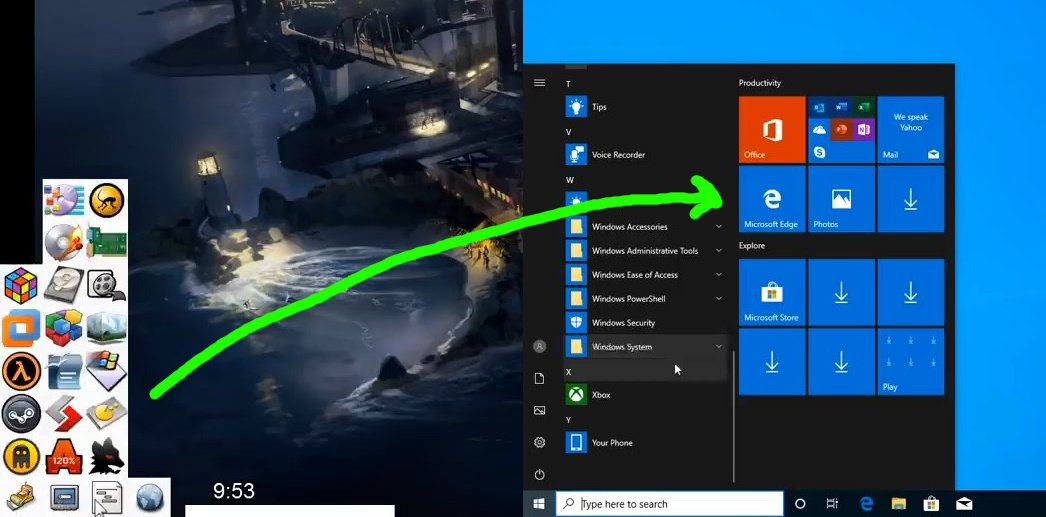Expand the Windows Accessories folder chevron
Image resolution: width=1046 pixels, height=517 pixels.
coord(718,227)
